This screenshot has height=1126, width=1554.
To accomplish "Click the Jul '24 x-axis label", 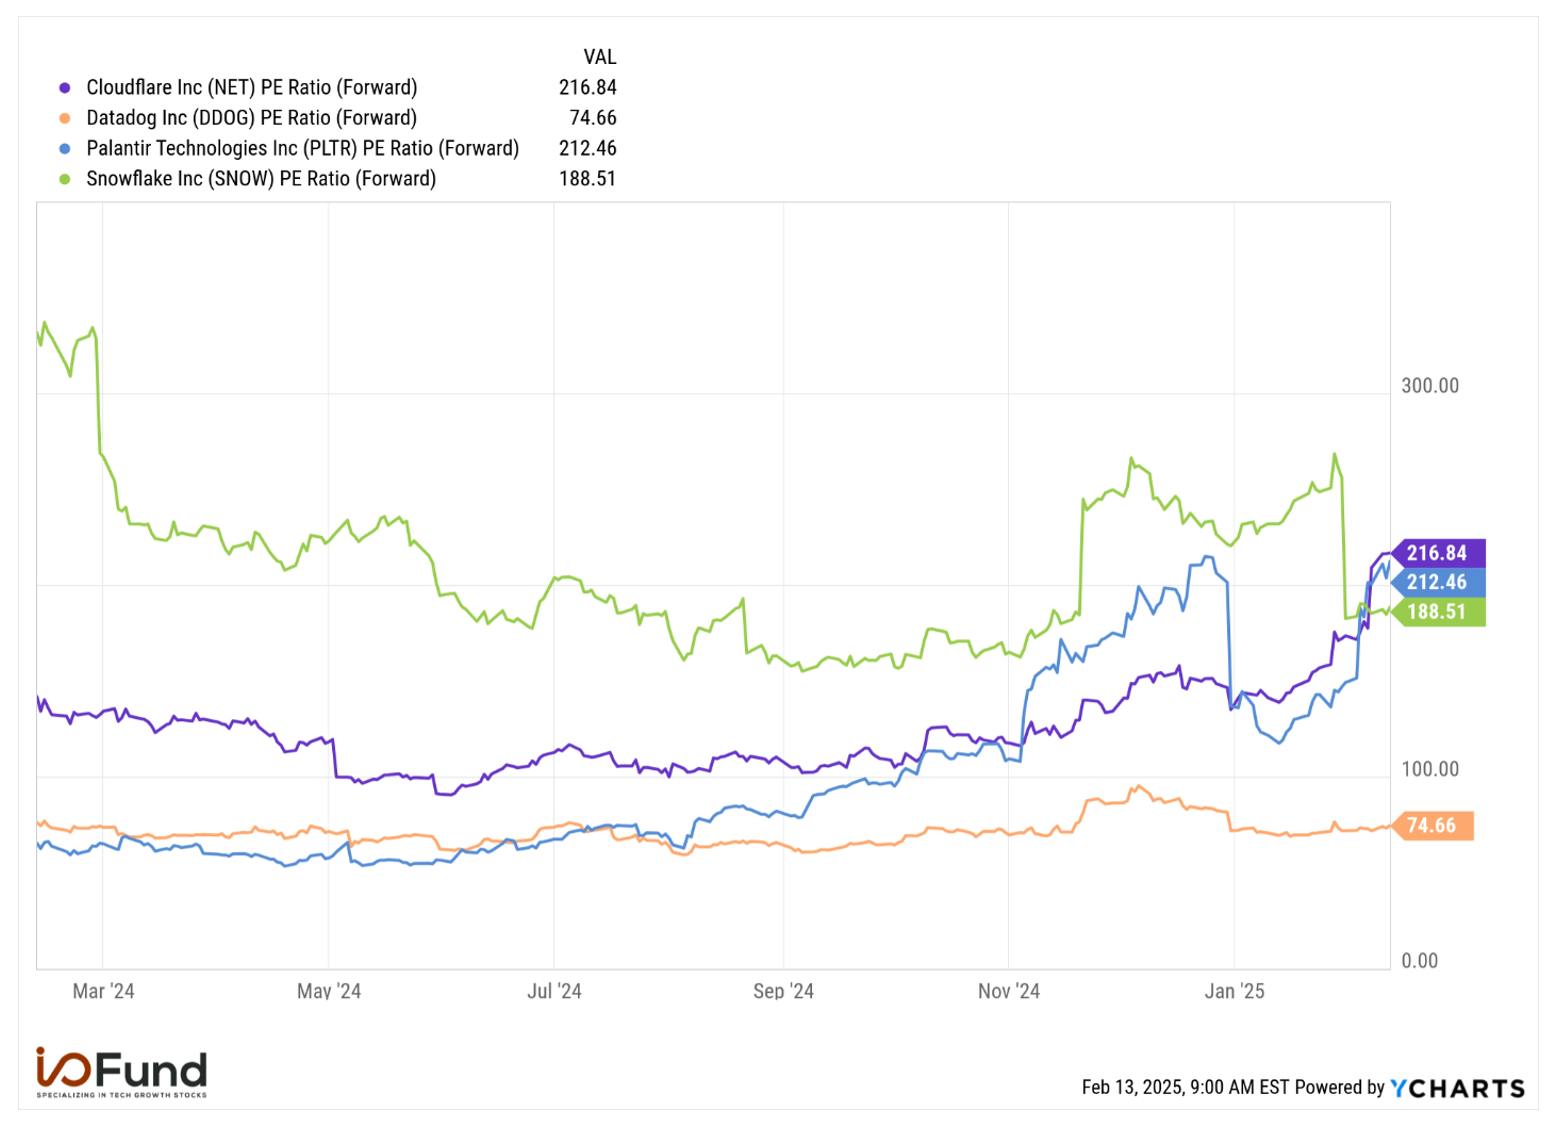I will tap(554, 991).
